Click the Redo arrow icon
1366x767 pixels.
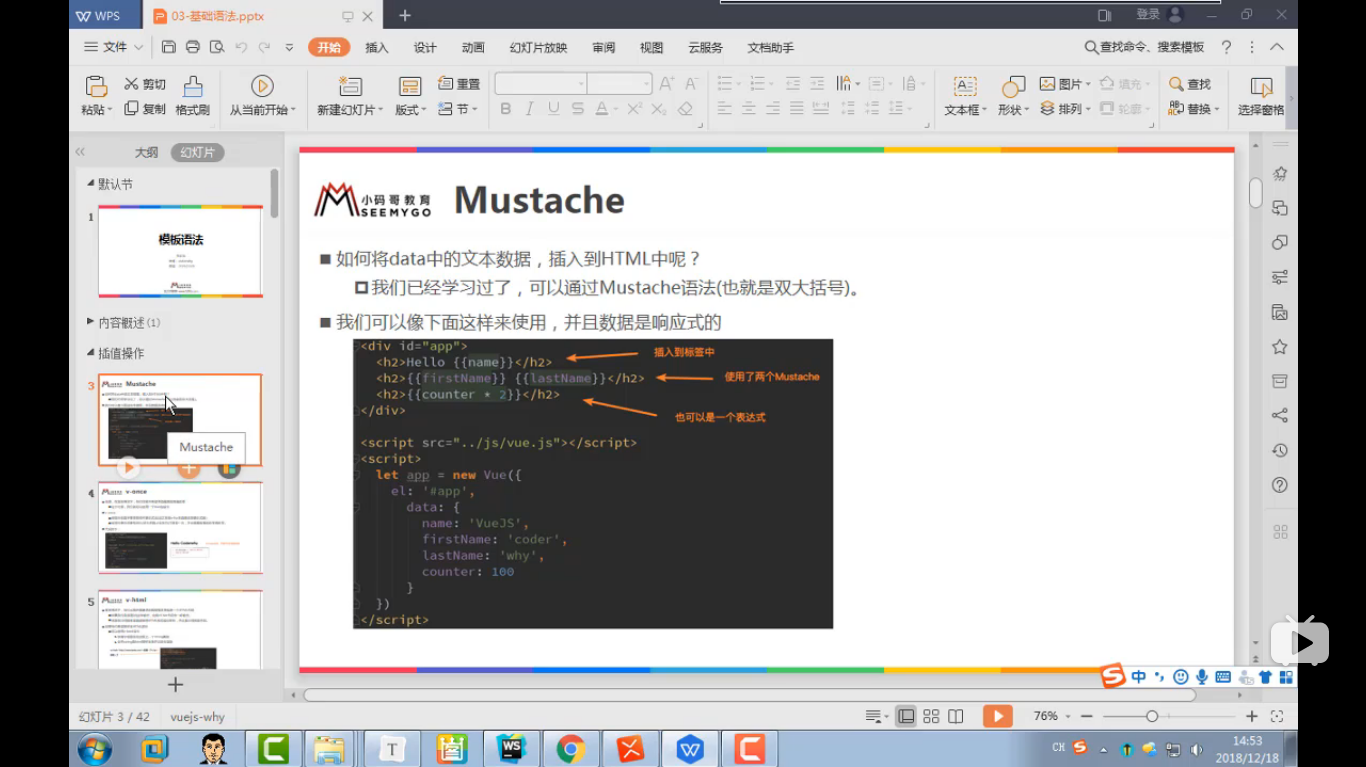coord(264,47)
